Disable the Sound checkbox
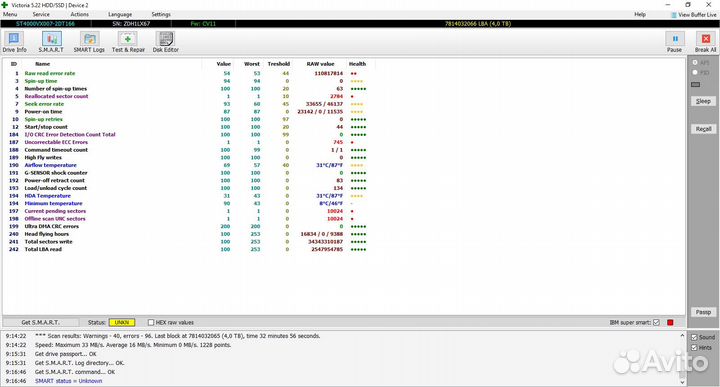Screen dimensions: 720x387 [694, 337]
